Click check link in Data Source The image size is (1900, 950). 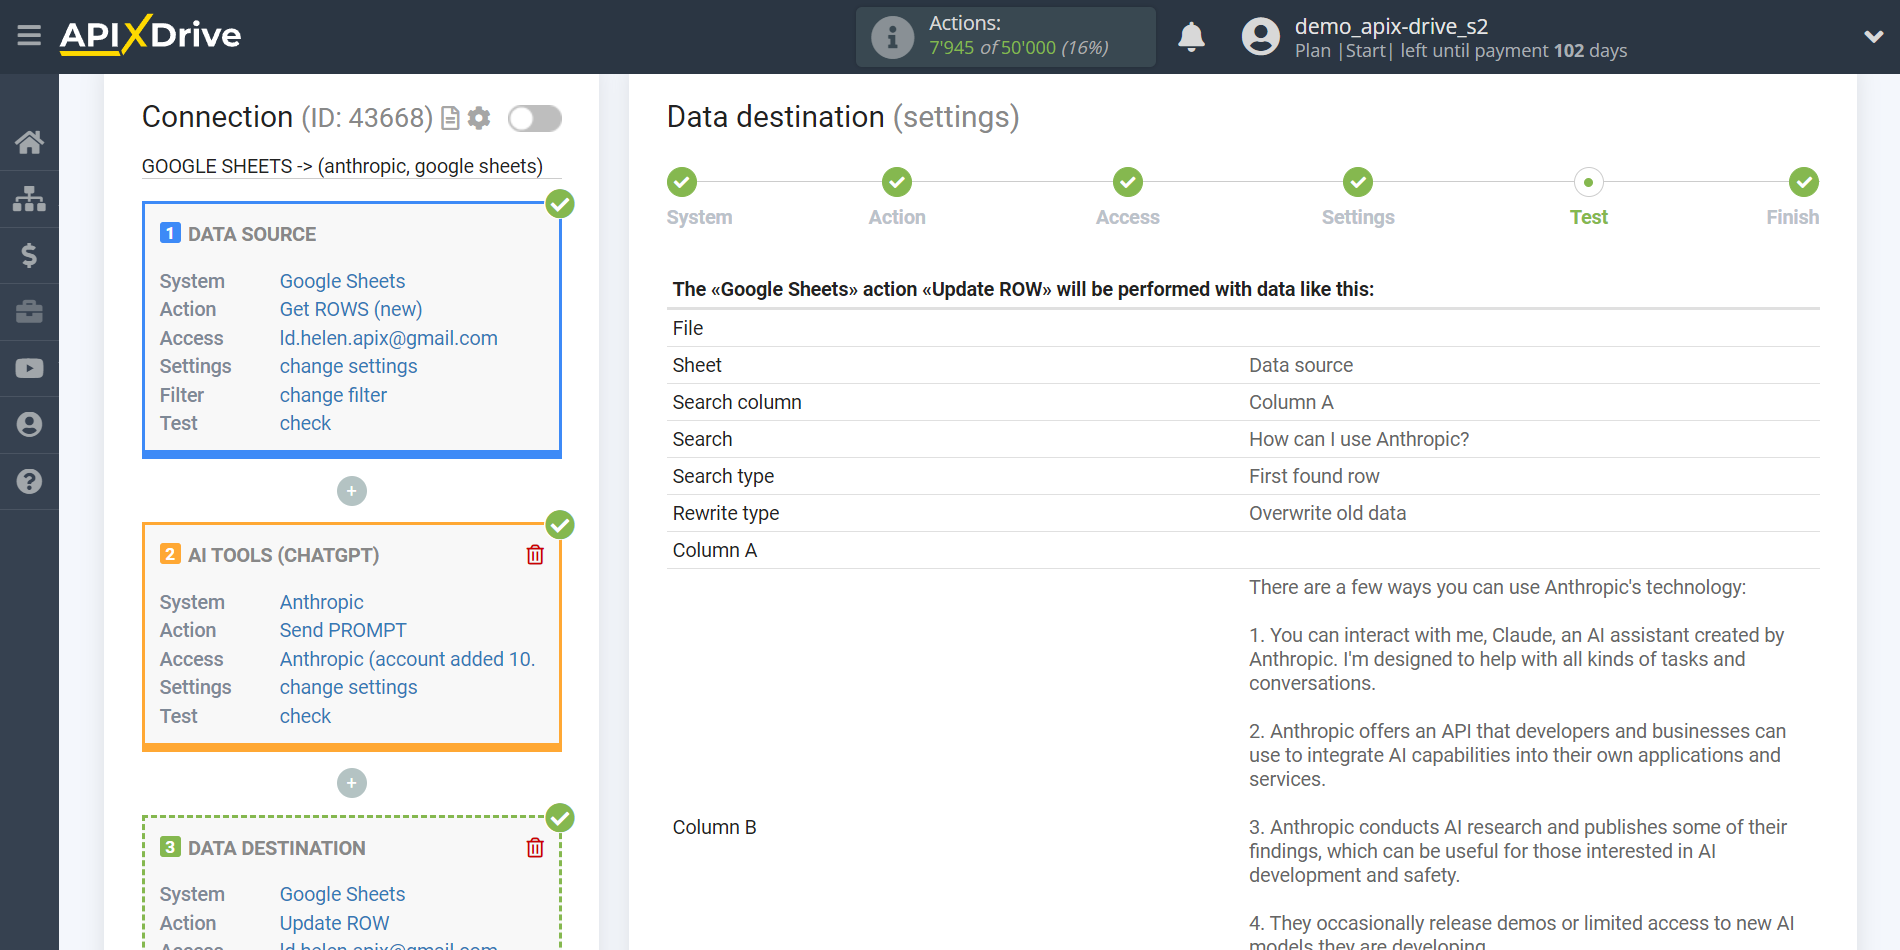(x=305, y=423)
